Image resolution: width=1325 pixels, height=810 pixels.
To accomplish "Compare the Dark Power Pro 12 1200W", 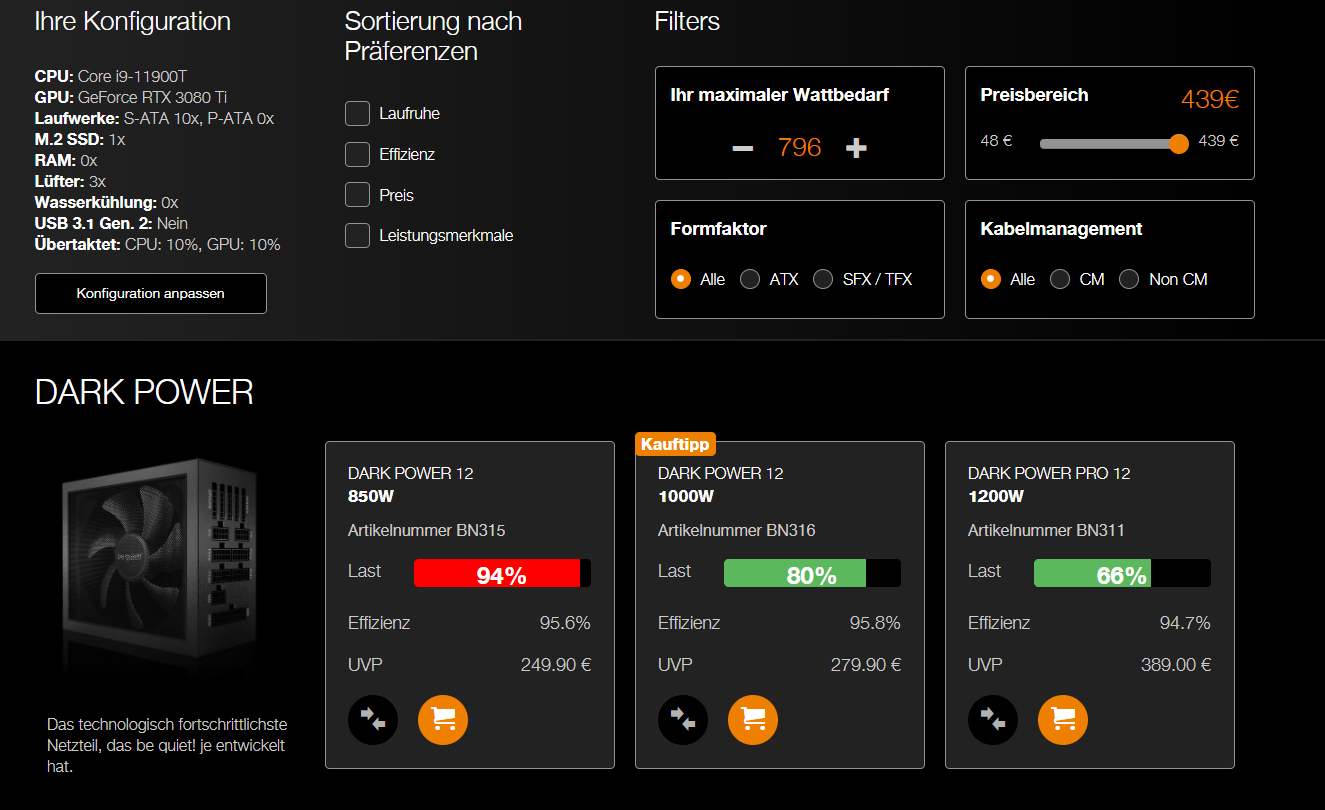I will point(993,720).
